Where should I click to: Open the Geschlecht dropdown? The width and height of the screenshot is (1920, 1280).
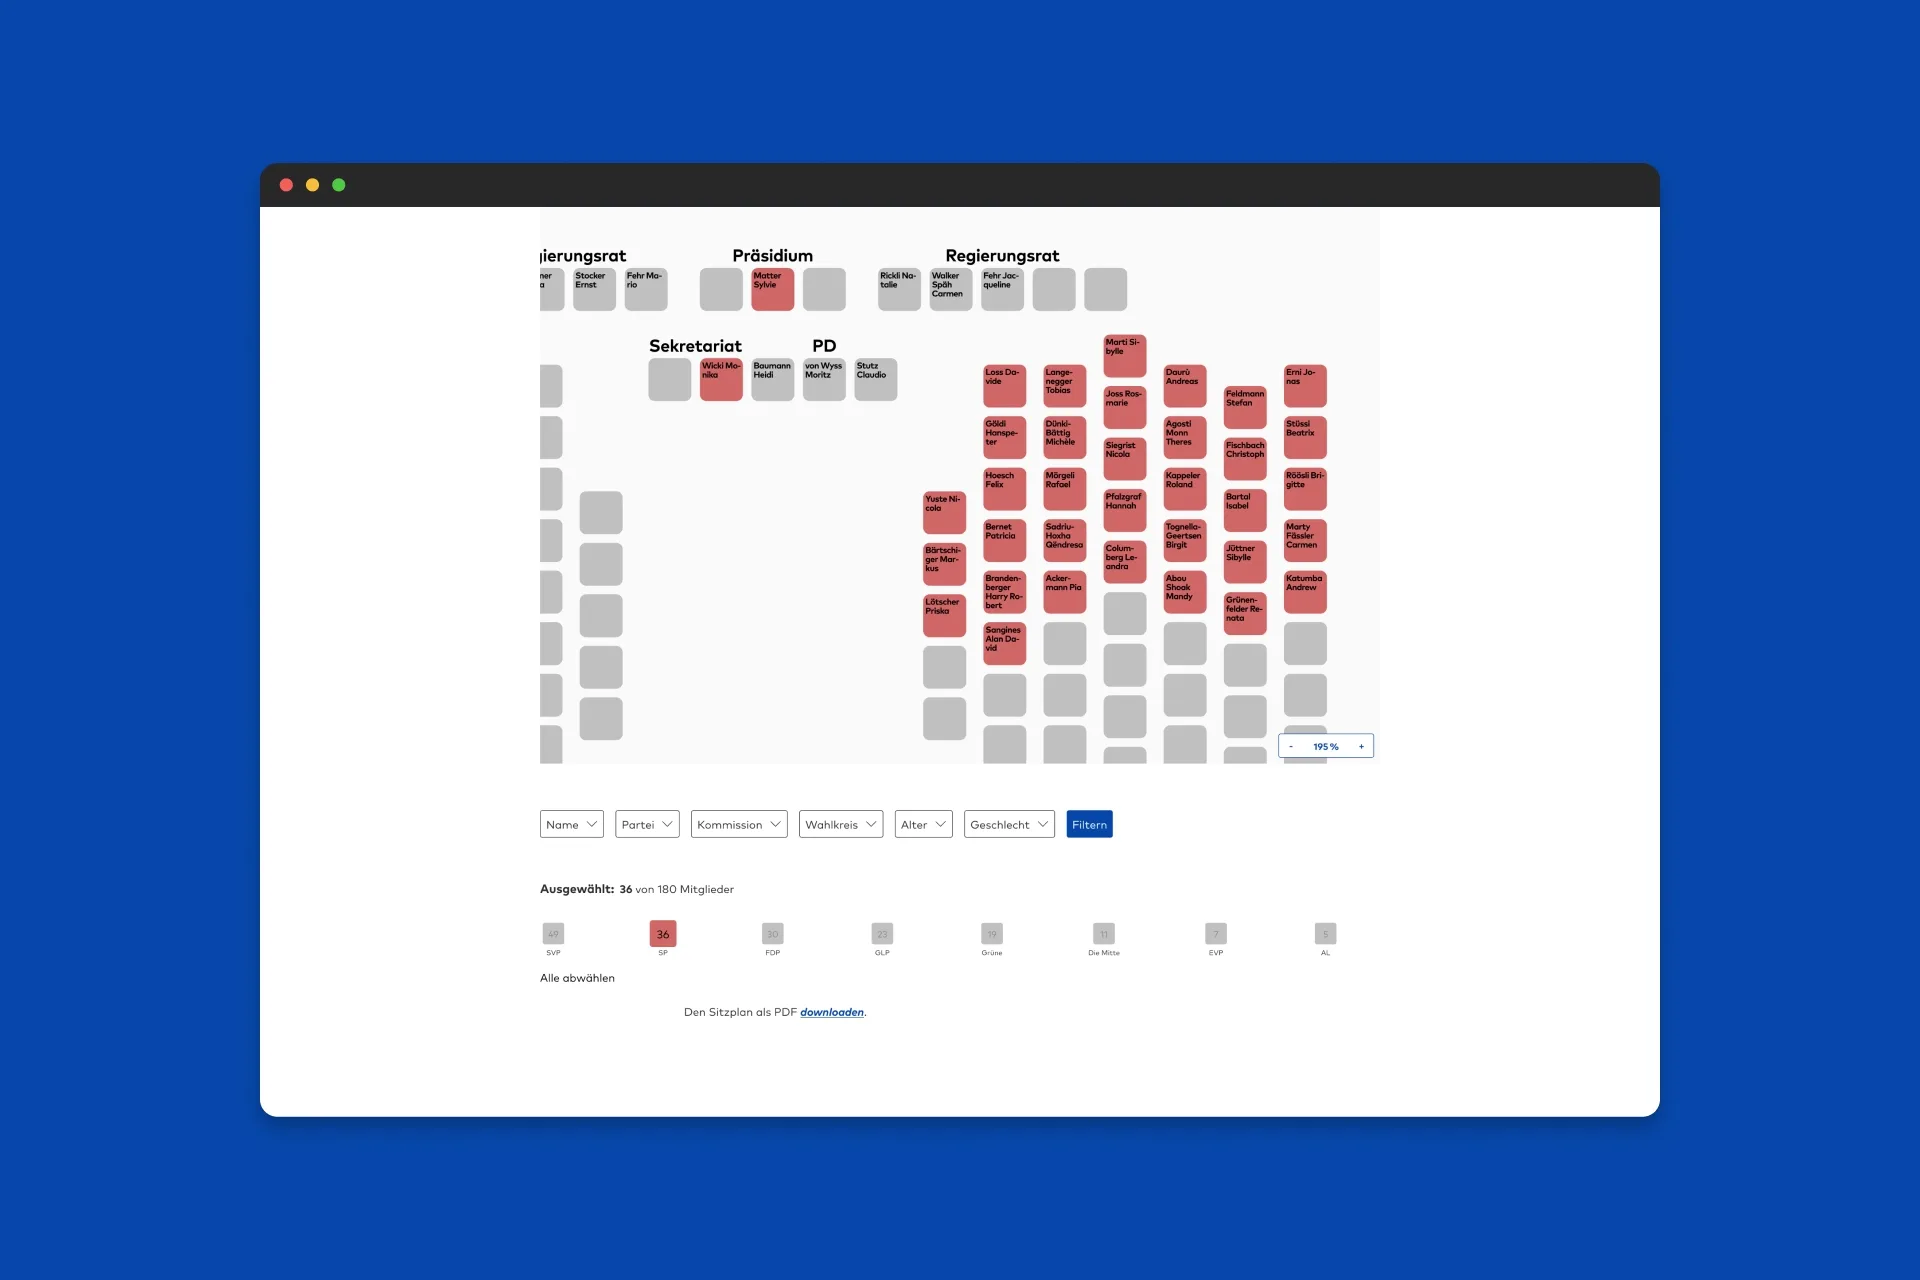tap(1008, 824)
